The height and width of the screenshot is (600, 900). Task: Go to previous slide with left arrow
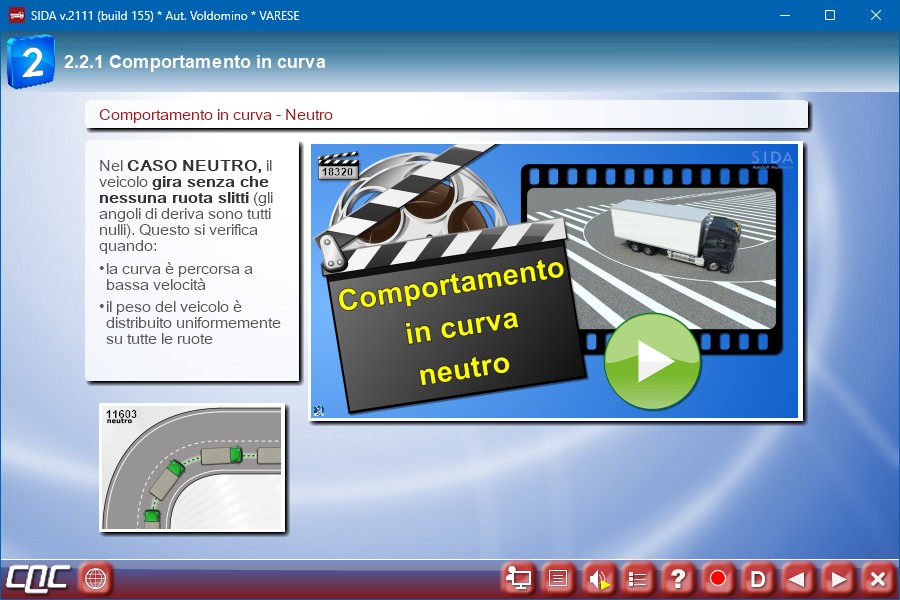coord(797,578)
